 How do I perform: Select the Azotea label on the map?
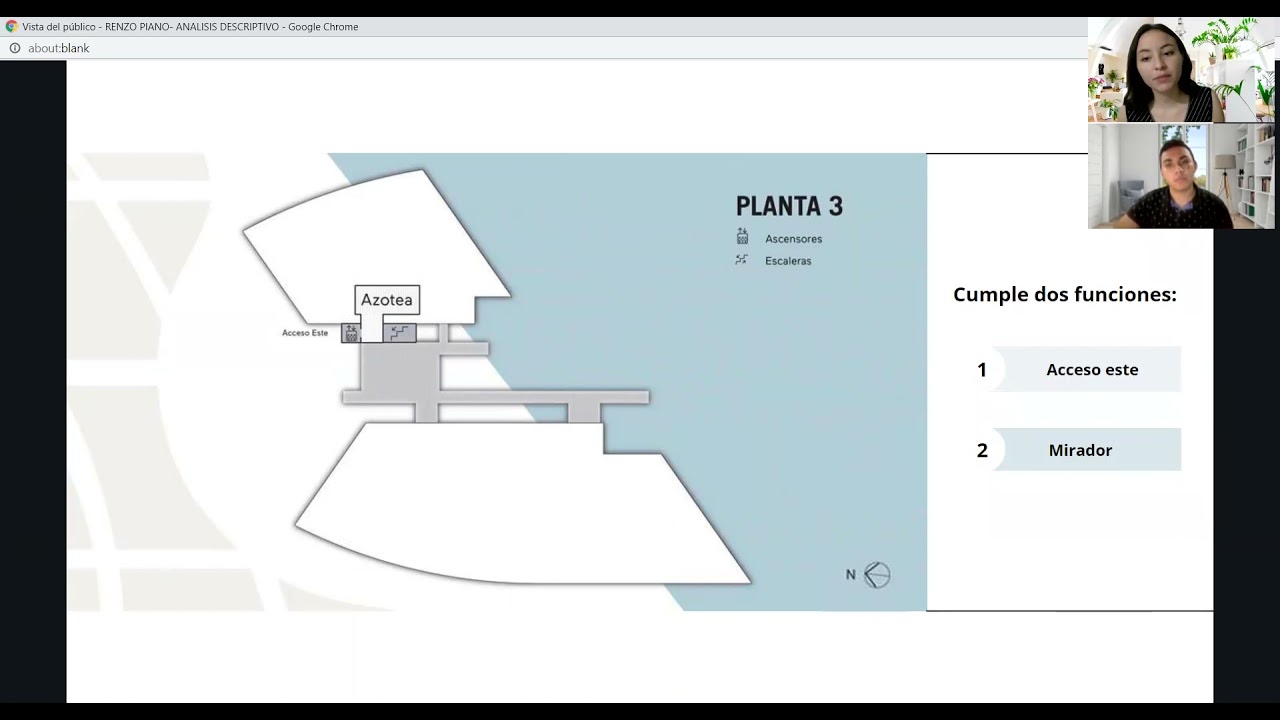387,300
